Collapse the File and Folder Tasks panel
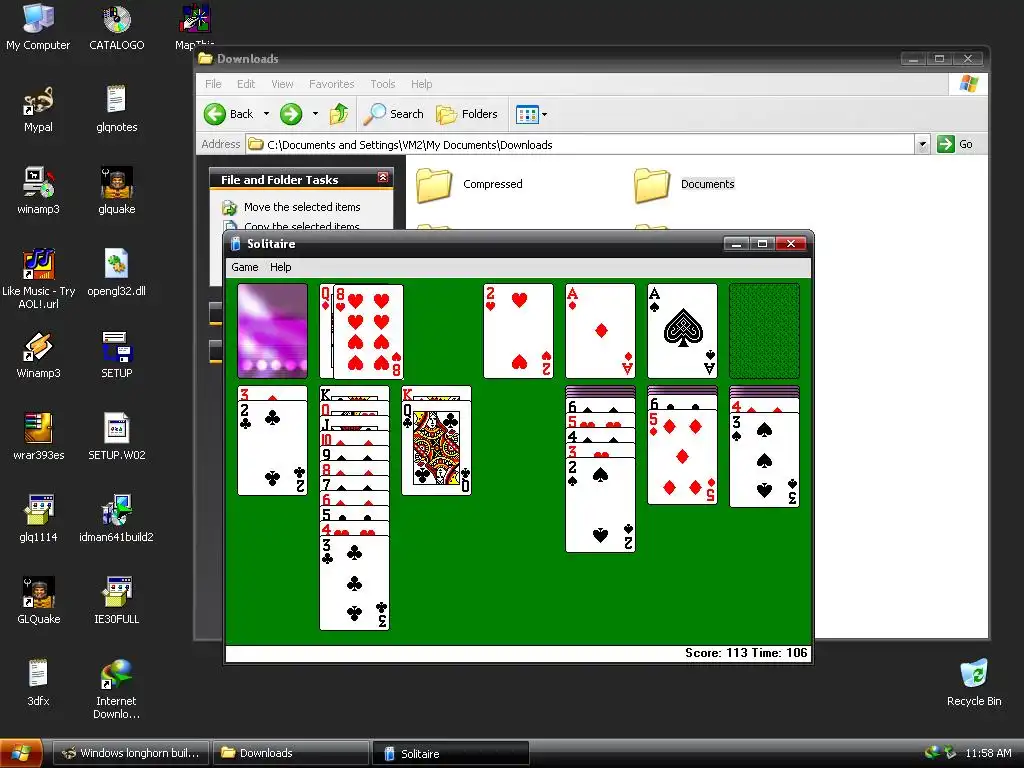The width and height of the screenshot is (1024, 768). point(383,178)
